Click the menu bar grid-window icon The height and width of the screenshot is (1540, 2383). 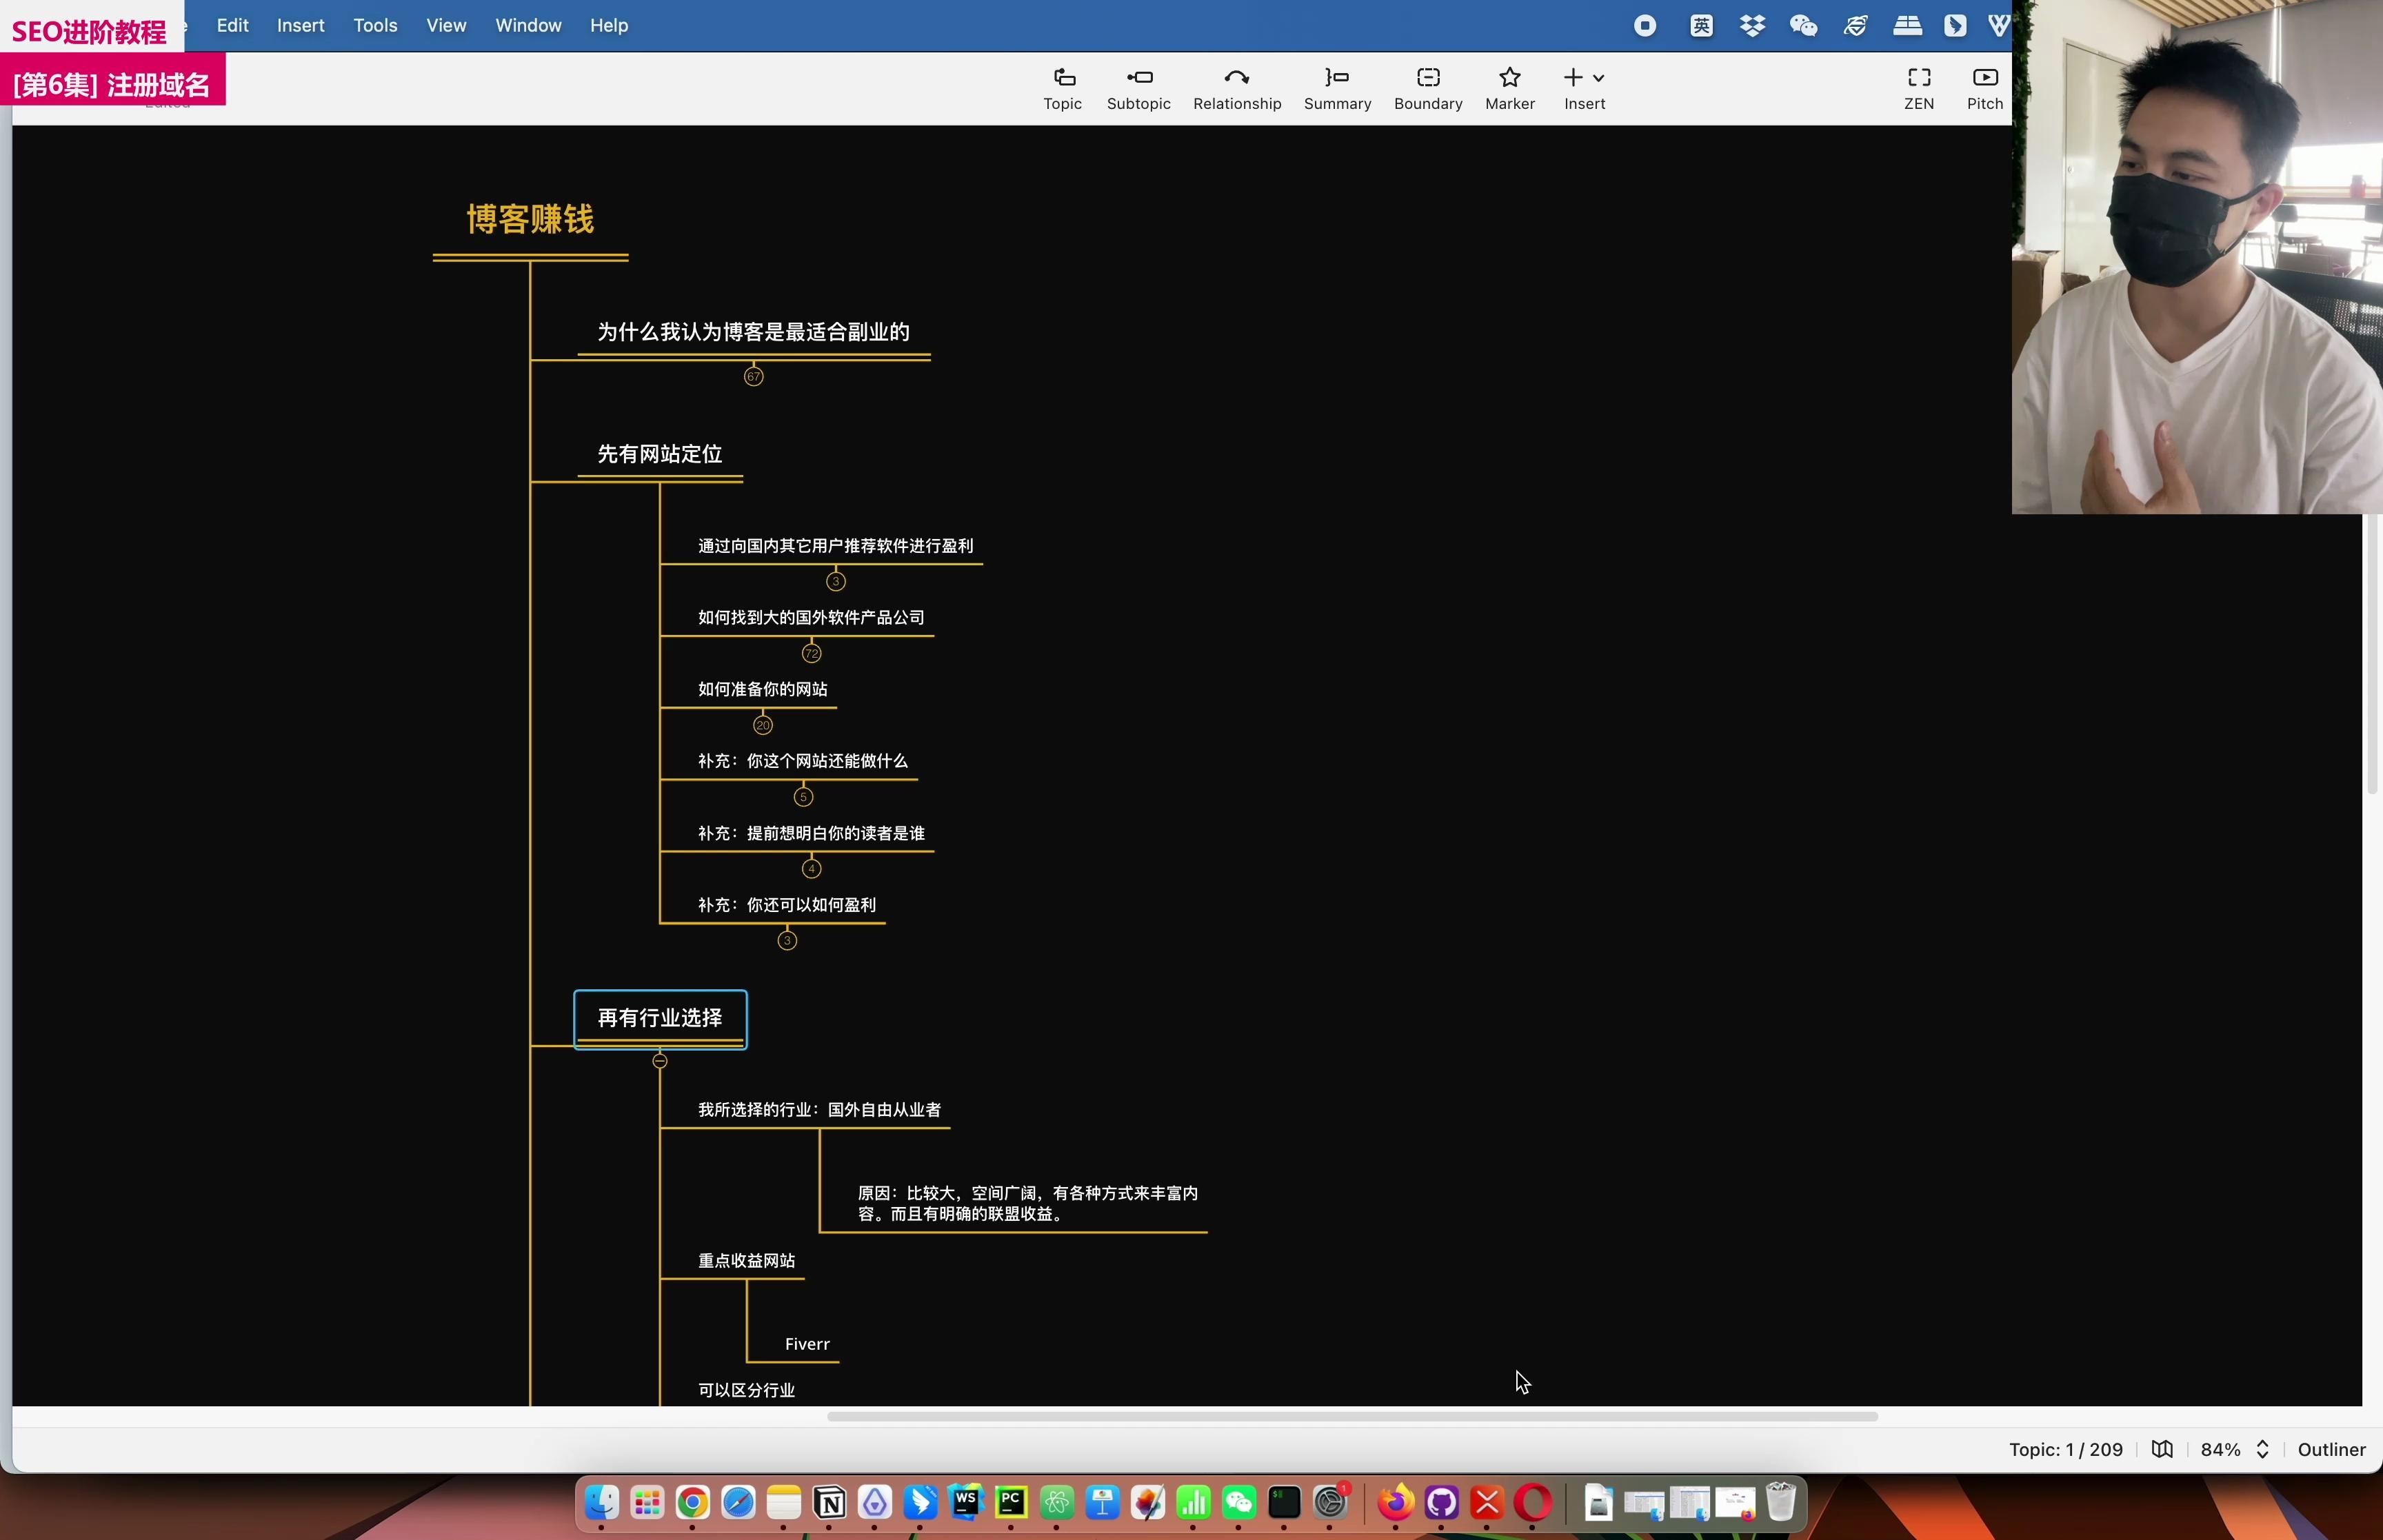(x=1907, y=26)
